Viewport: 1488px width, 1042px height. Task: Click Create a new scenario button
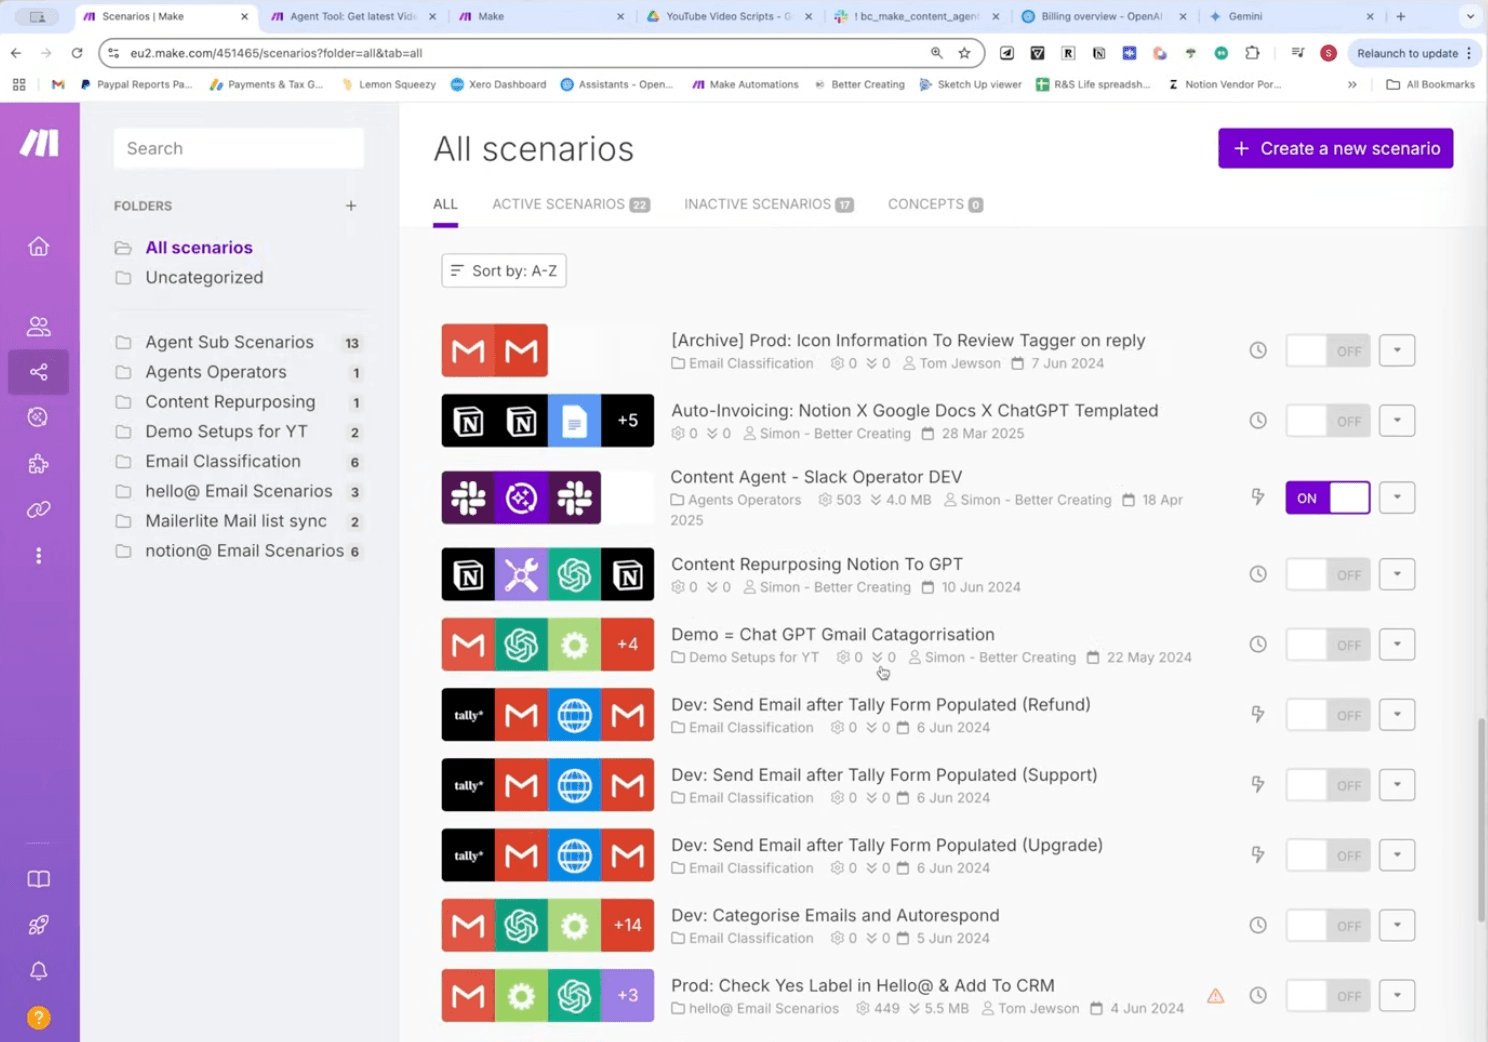(1335, 149)
